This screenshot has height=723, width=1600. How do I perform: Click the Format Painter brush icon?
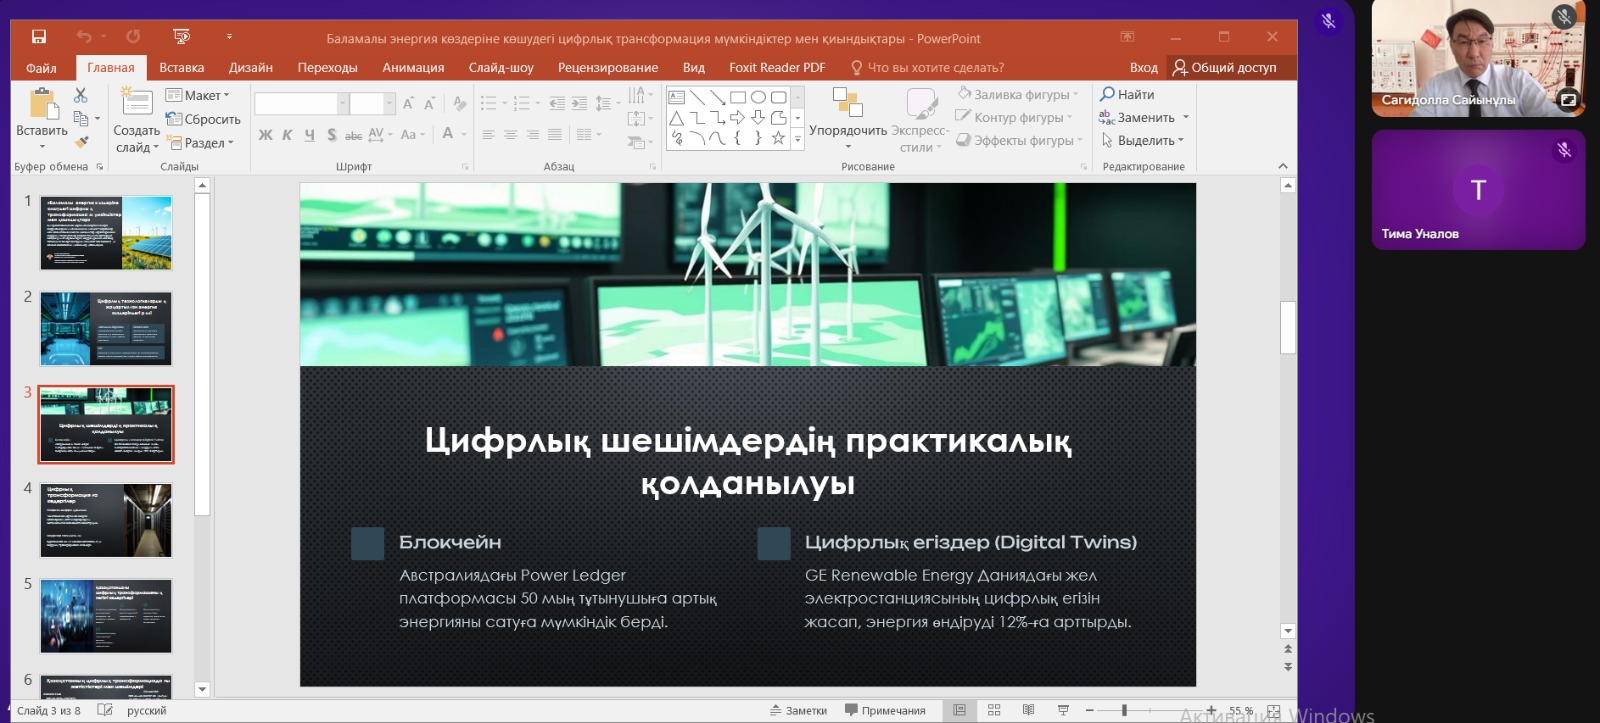(81, 142)
